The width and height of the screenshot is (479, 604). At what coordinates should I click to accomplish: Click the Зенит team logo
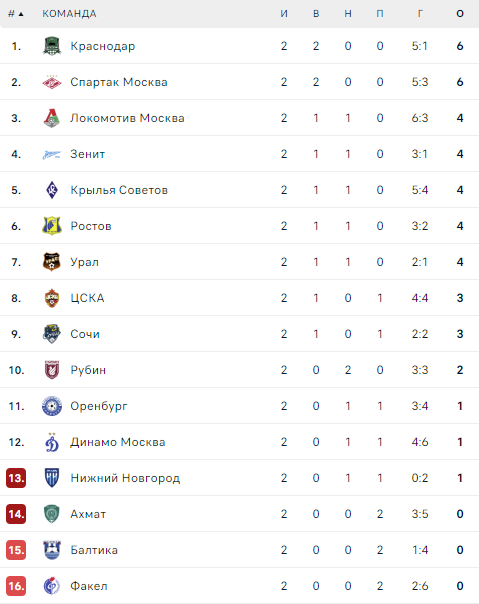[52, 154]
